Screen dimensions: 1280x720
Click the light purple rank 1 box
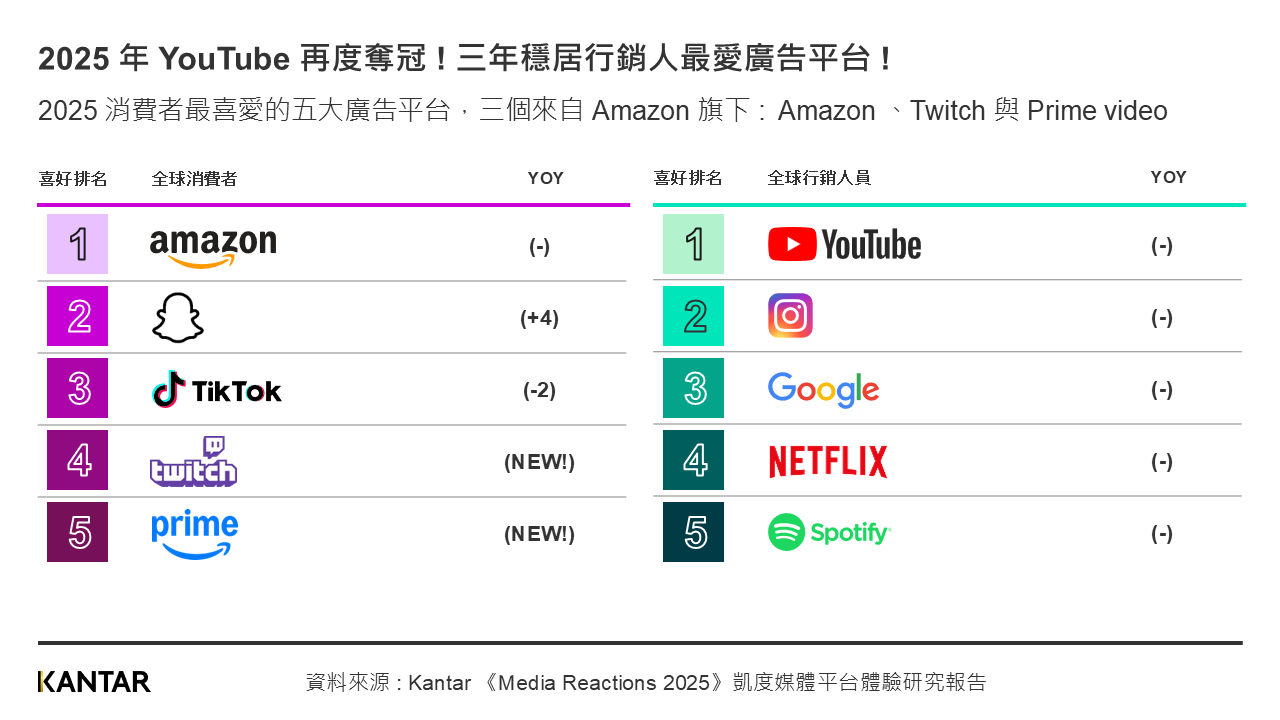tap(77, 244)
